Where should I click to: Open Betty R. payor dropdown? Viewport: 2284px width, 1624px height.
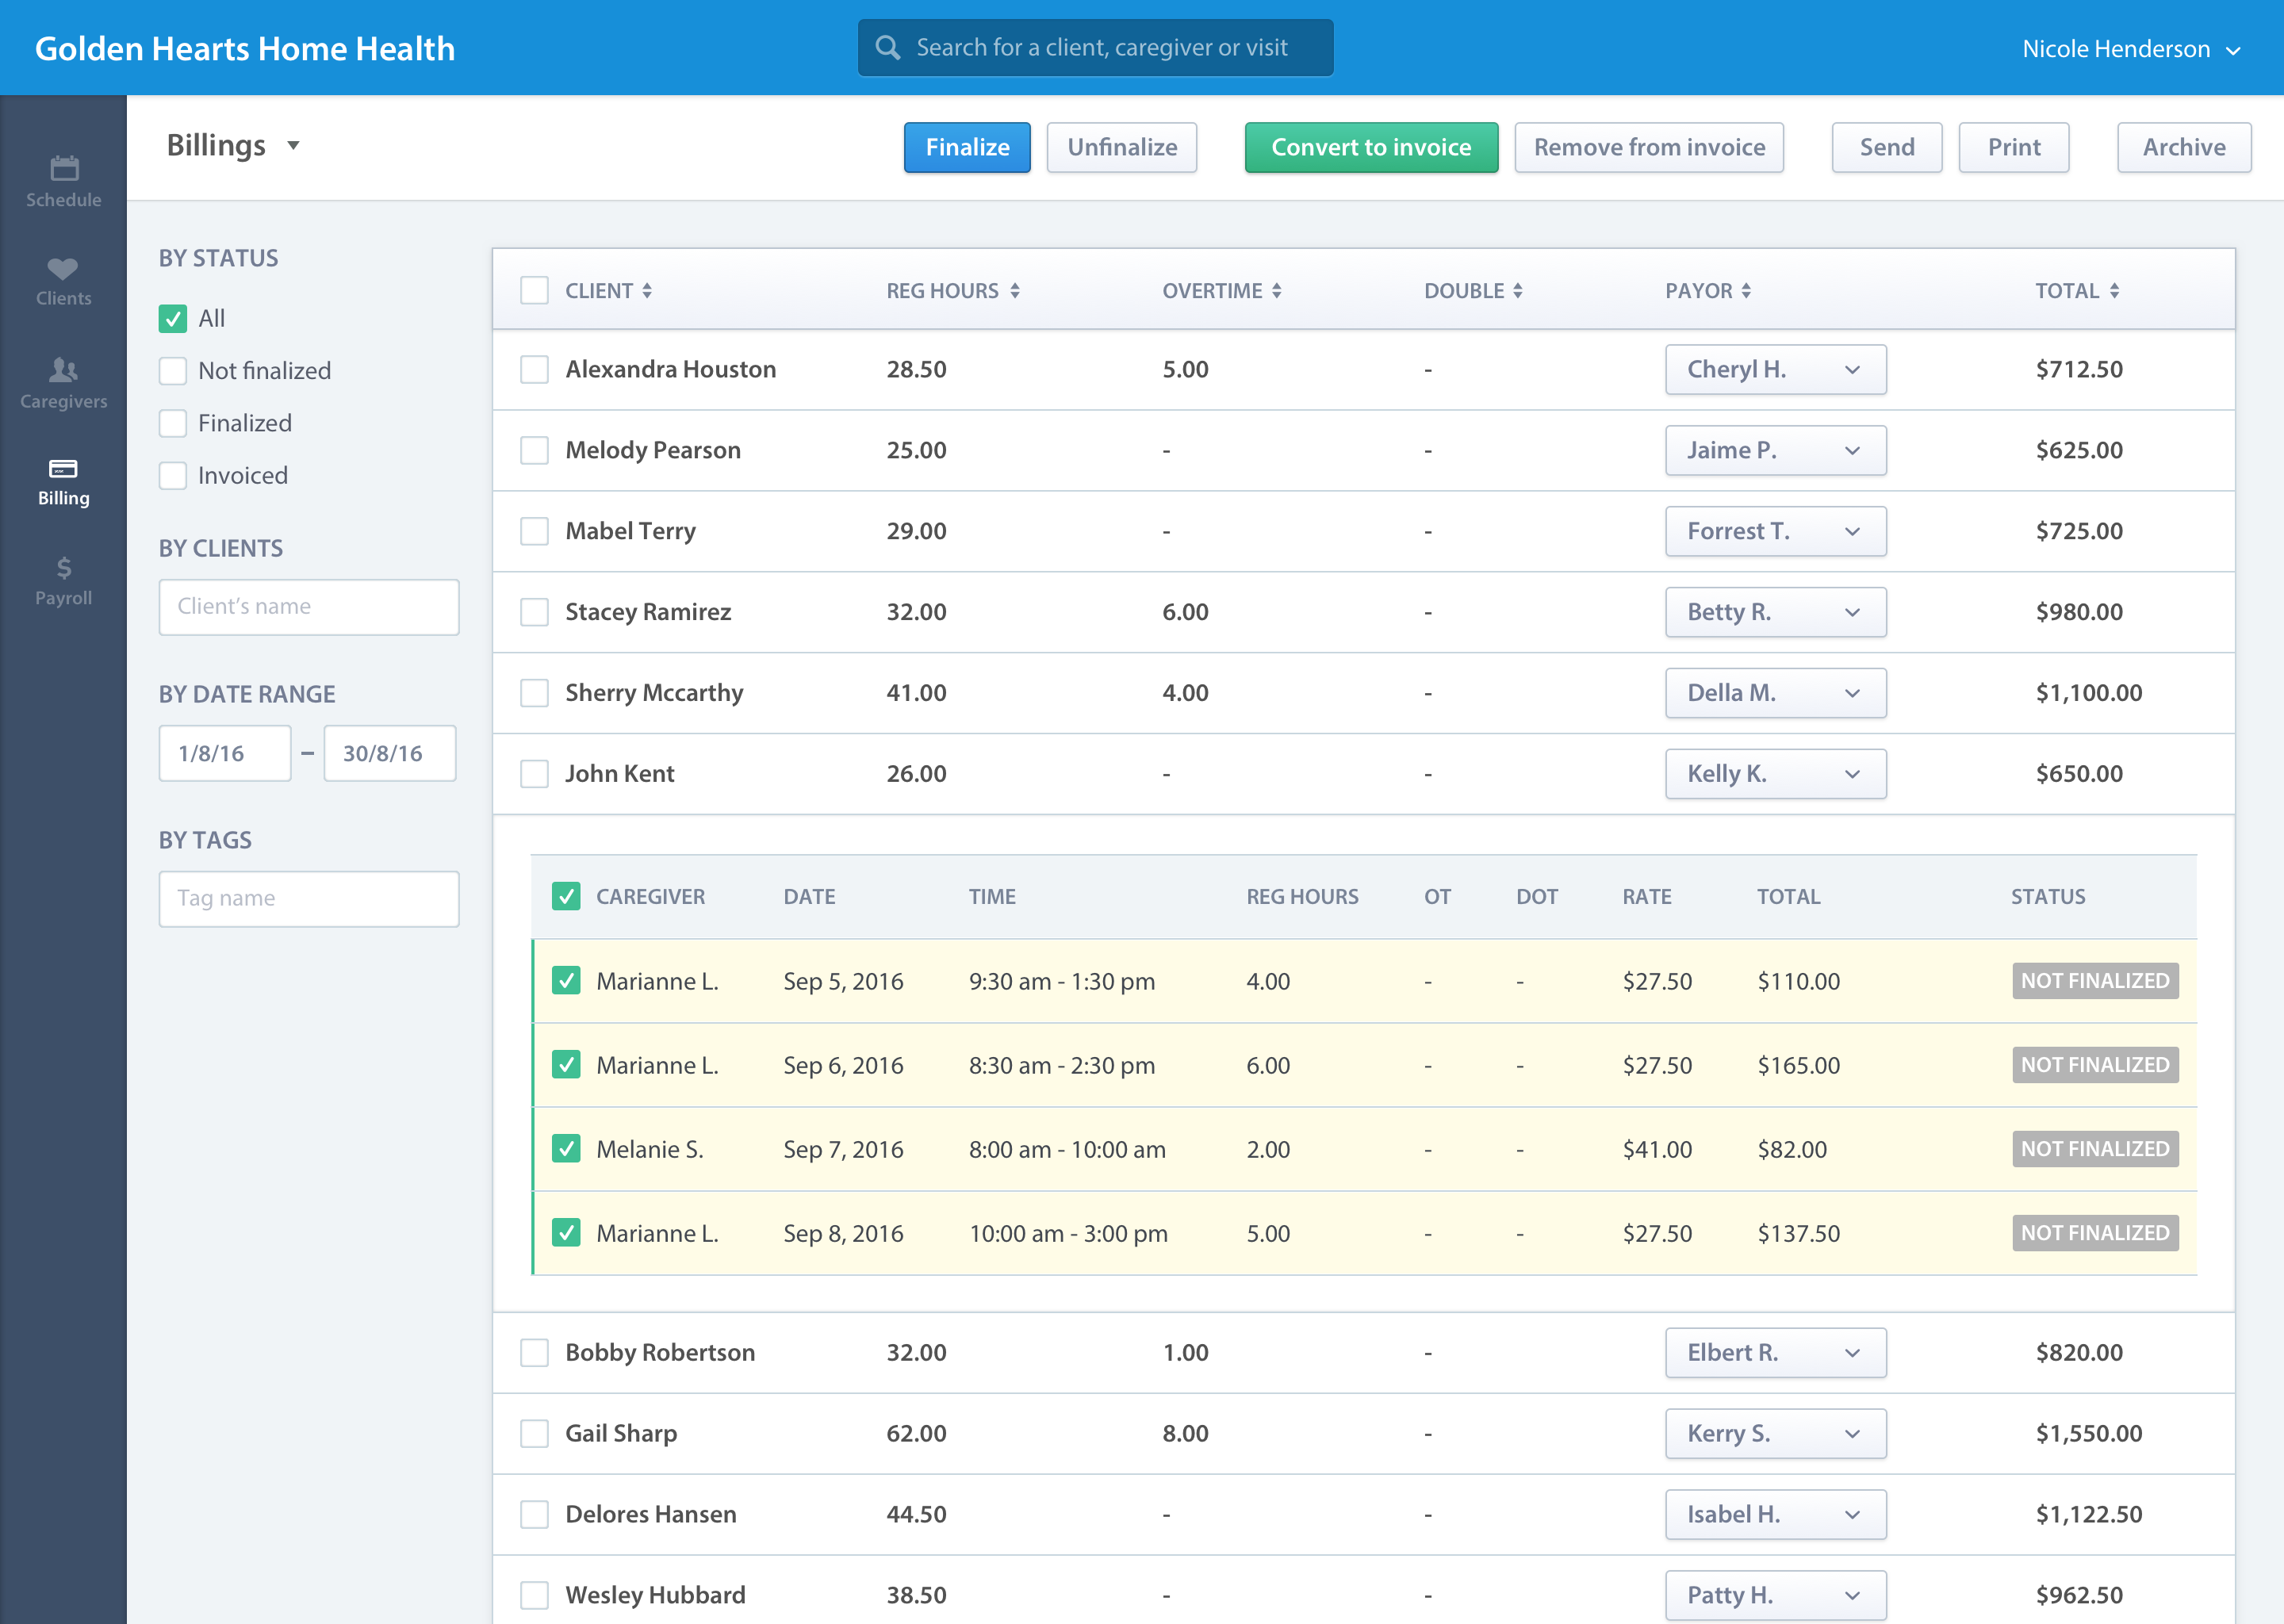(x=1776, y=612)
